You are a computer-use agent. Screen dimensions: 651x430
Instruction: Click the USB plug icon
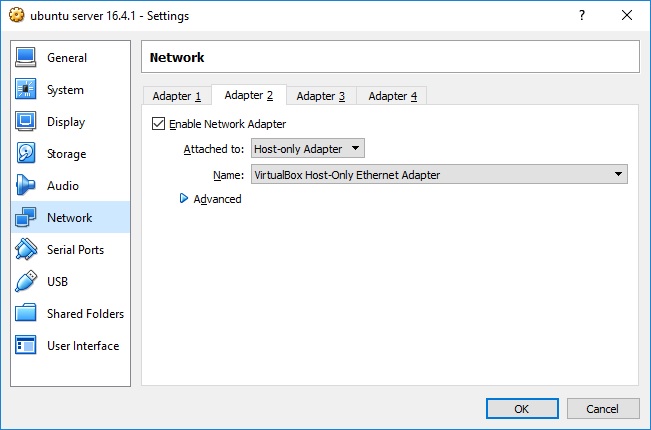point(27,282)
